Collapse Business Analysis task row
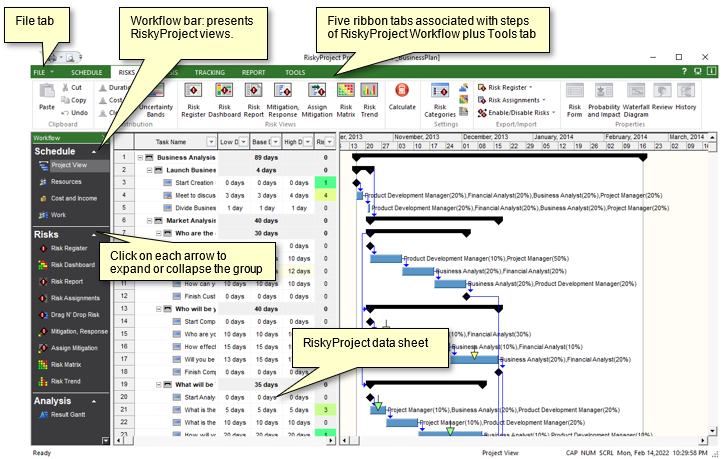This screenshot has width=723, height=459. point(141,157)
